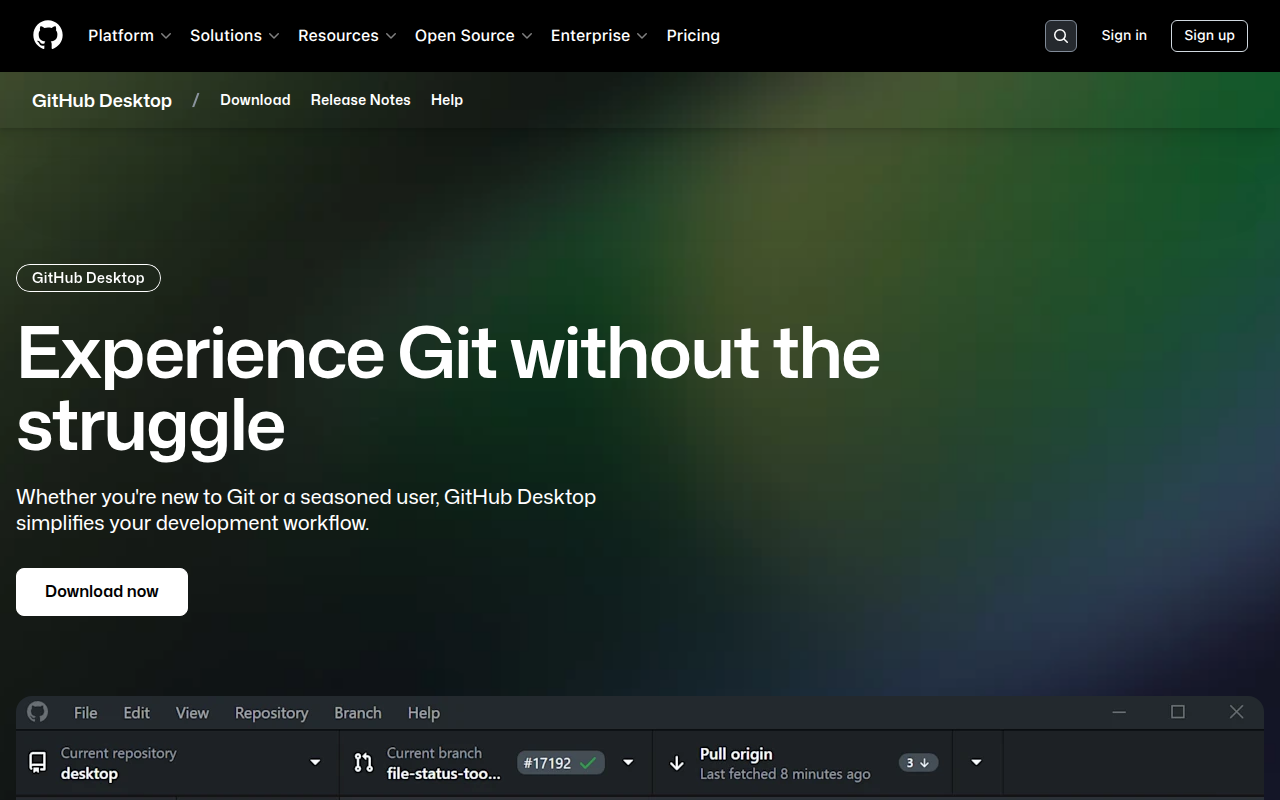Open the File menu in app
Screen dimensions: 1280x800
(86, 713)
